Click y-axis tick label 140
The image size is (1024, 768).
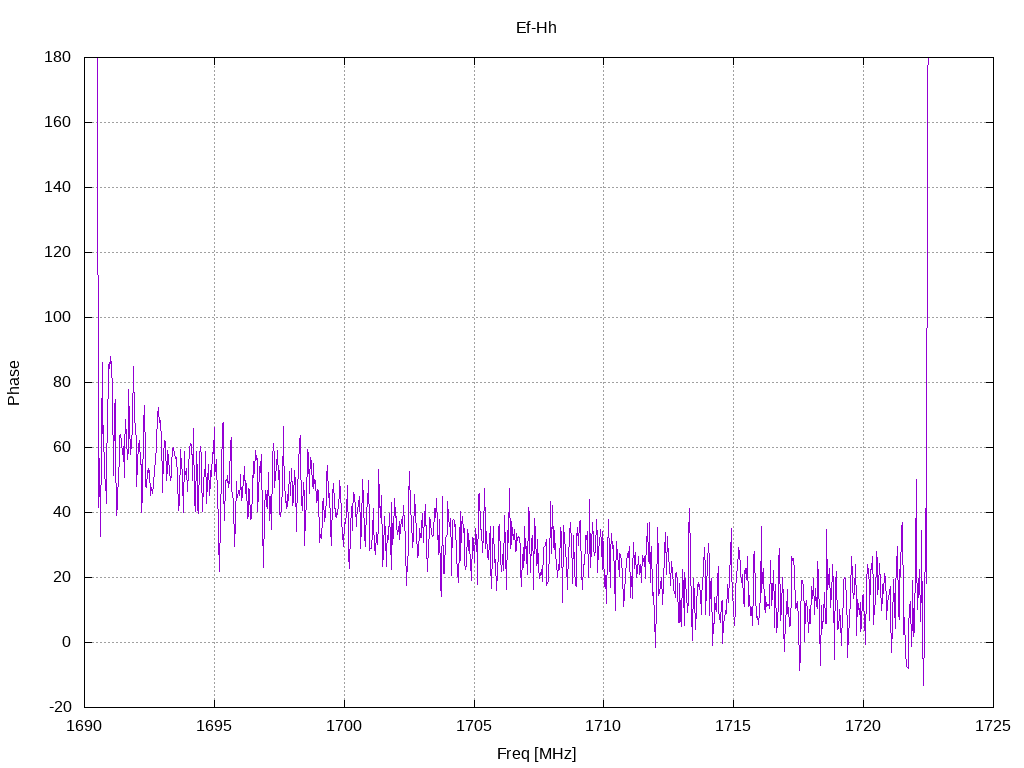coord(57,187)
